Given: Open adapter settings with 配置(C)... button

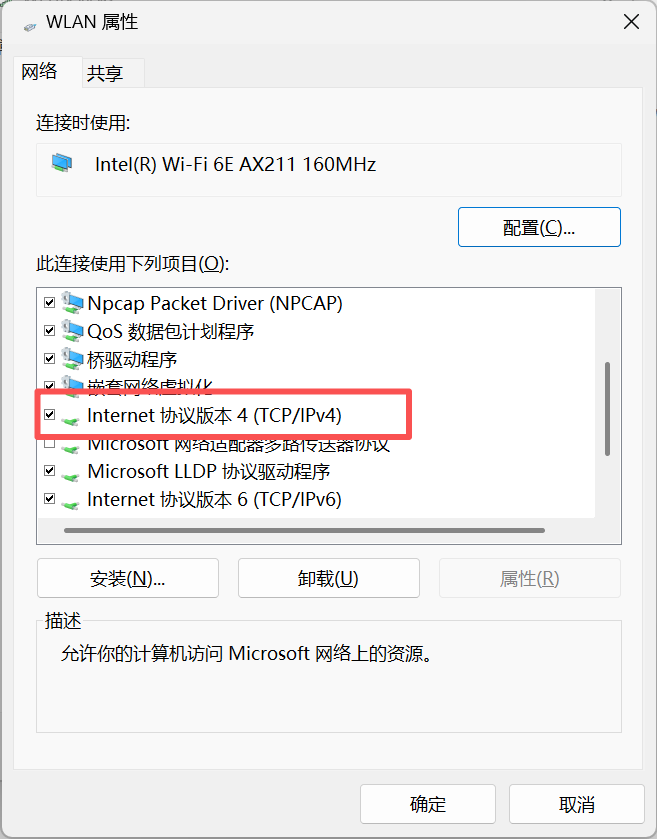Looking at the screenshot, I should (539, 227).
